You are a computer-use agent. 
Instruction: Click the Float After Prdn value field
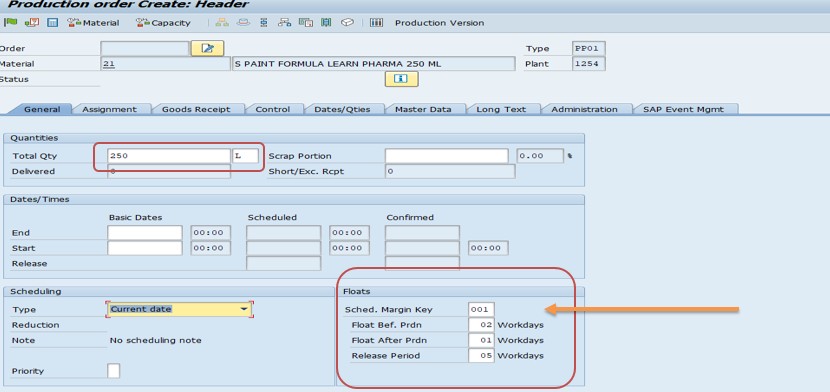point(481,340)
